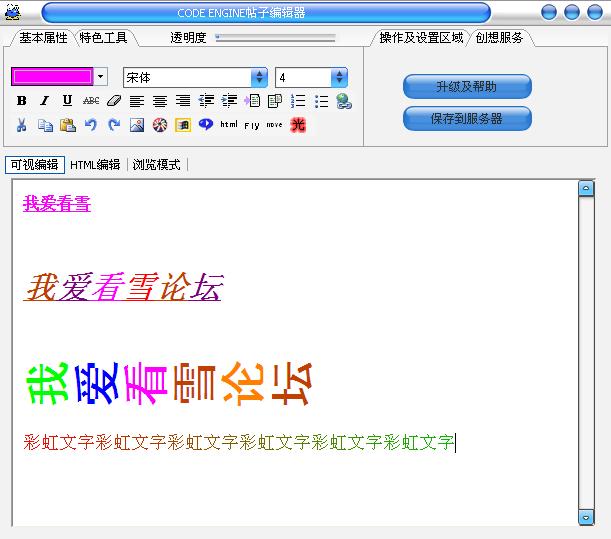Click the blue speech bubble icon
The width and height of the screenshot is (611, 539).
(206, 124)
